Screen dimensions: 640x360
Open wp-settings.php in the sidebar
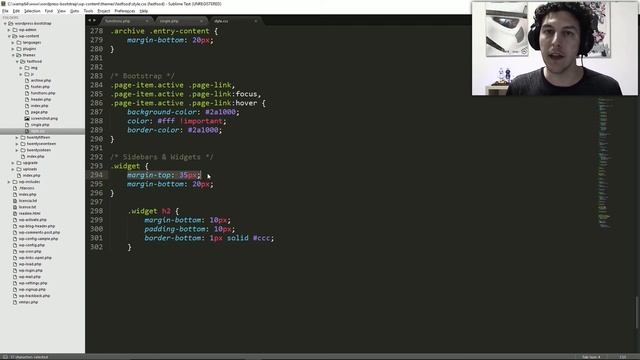click(33, 283)
